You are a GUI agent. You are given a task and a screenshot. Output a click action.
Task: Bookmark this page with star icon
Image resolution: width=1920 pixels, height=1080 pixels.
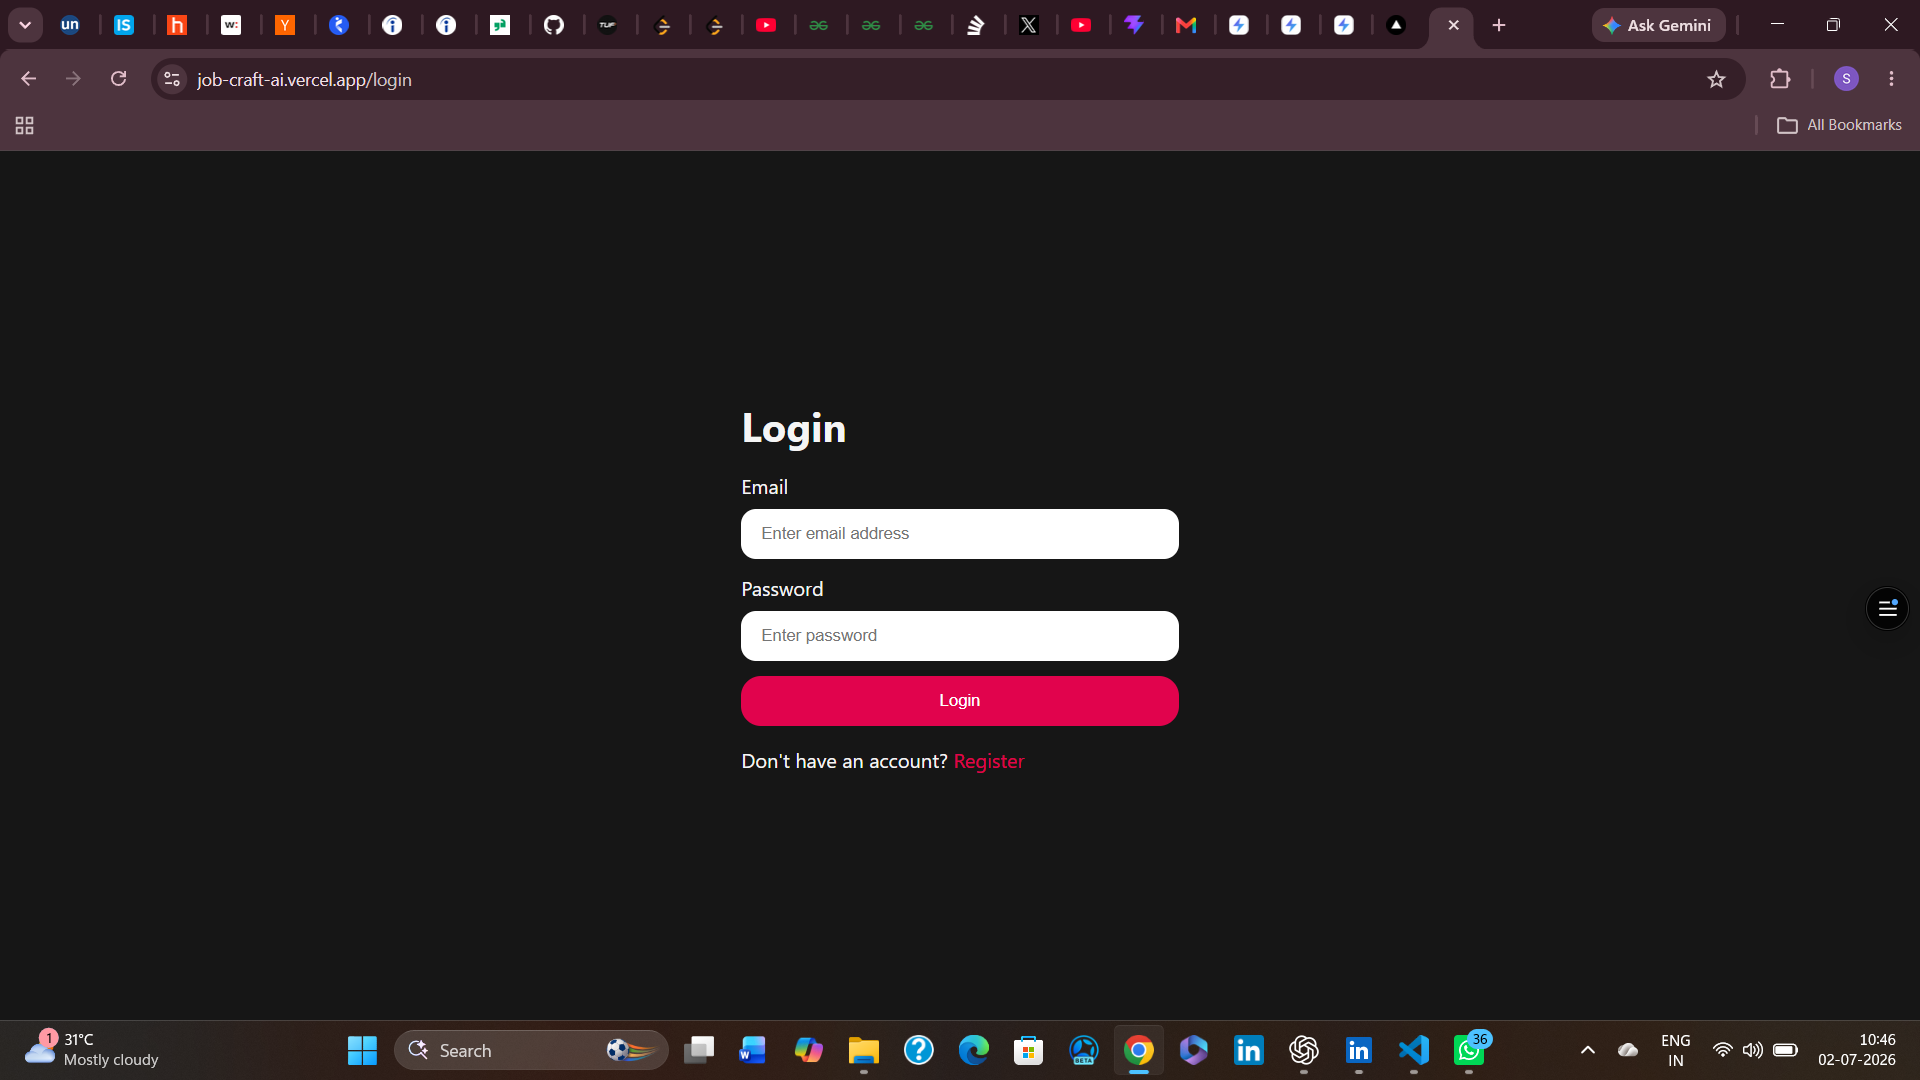(1716, 79)
